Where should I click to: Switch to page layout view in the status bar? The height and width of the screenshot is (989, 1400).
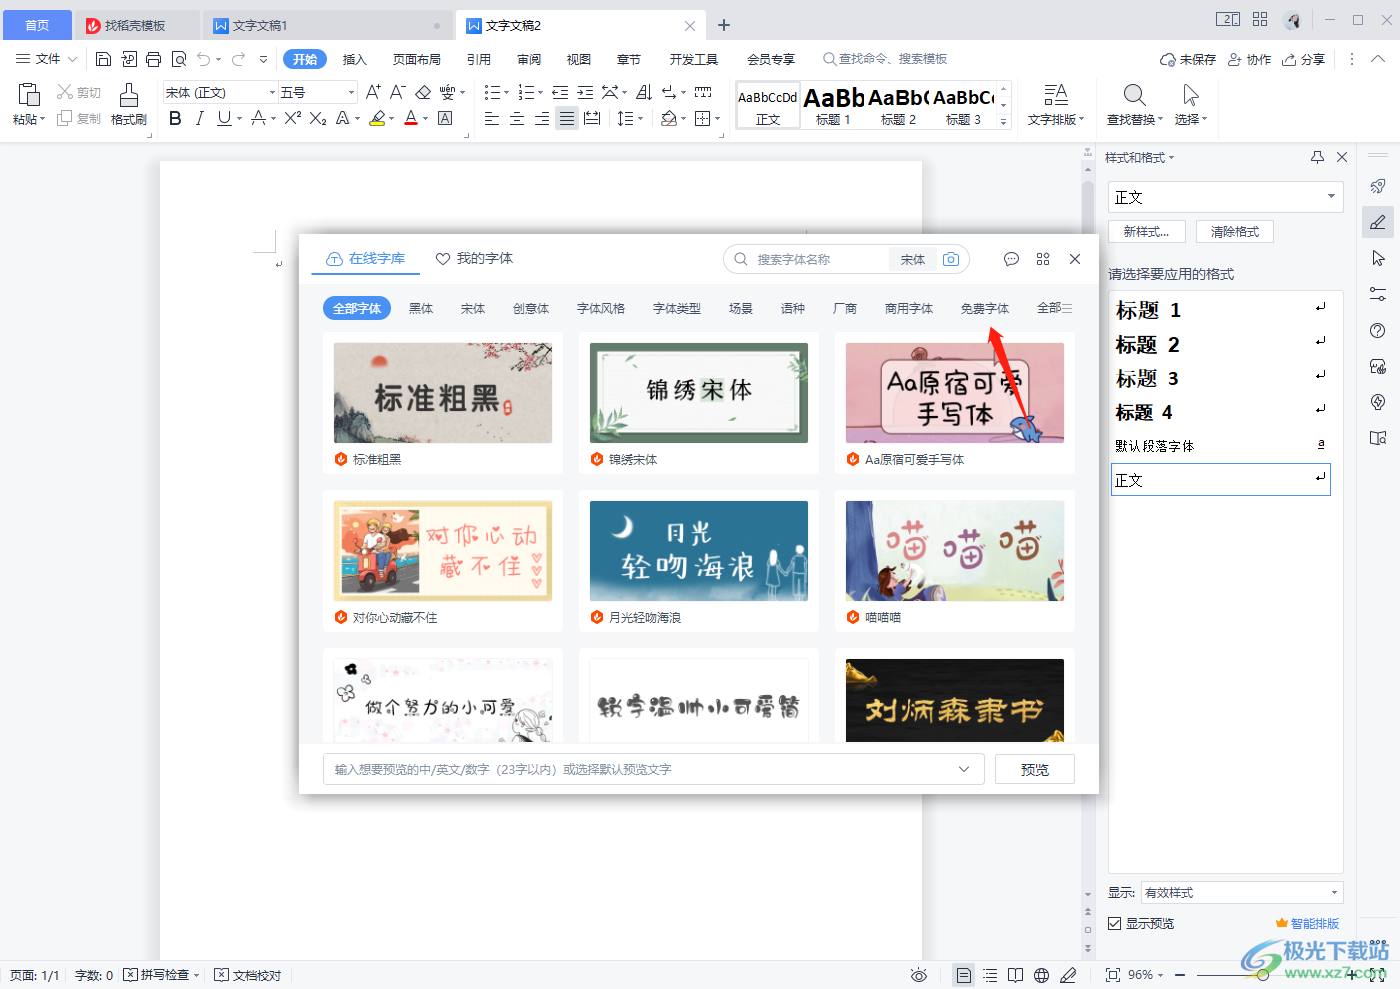click(x=963, y=975)
